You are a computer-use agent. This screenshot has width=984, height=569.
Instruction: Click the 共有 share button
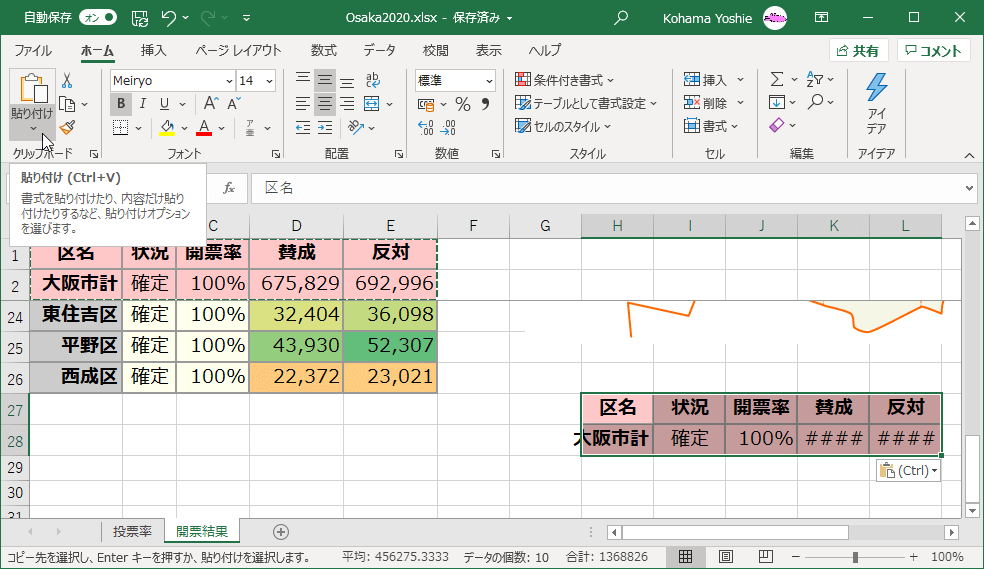pos(858,51)
